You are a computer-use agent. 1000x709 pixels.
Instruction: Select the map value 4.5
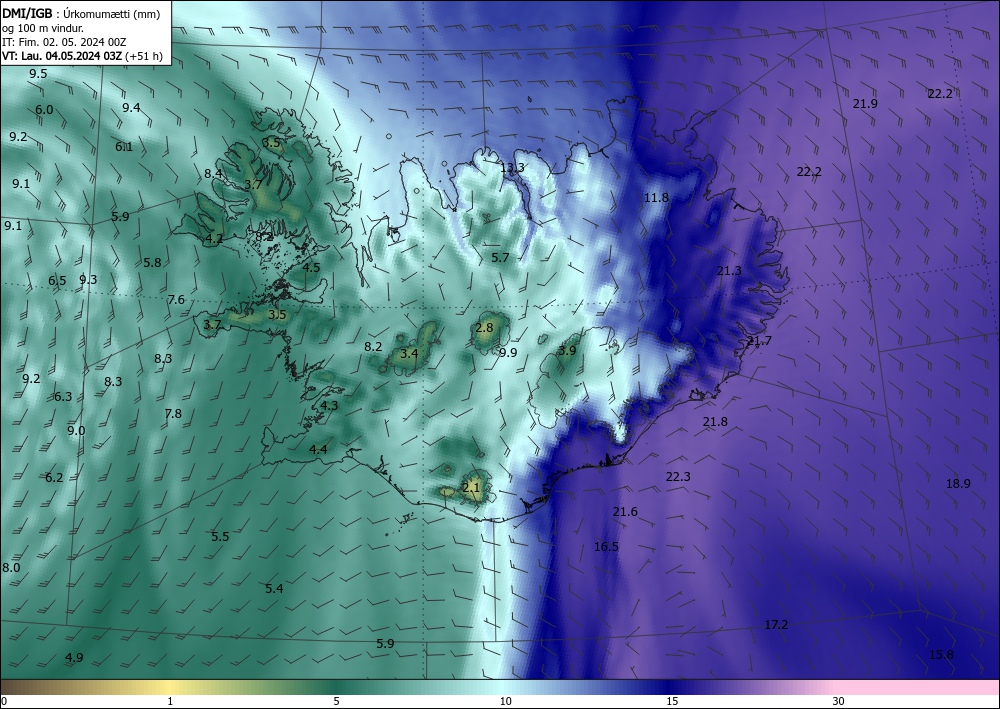click(x=311, y=268)
